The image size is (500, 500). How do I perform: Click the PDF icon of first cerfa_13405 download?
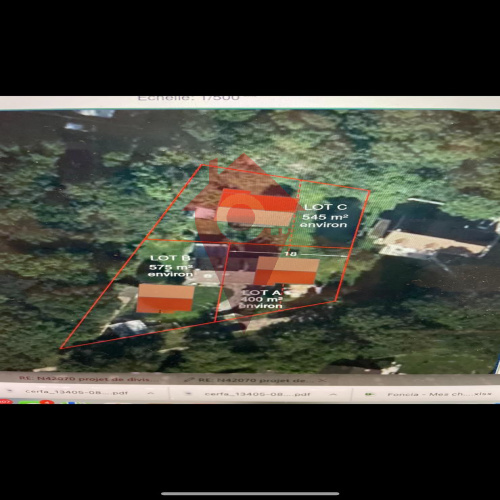click(9, 391)
